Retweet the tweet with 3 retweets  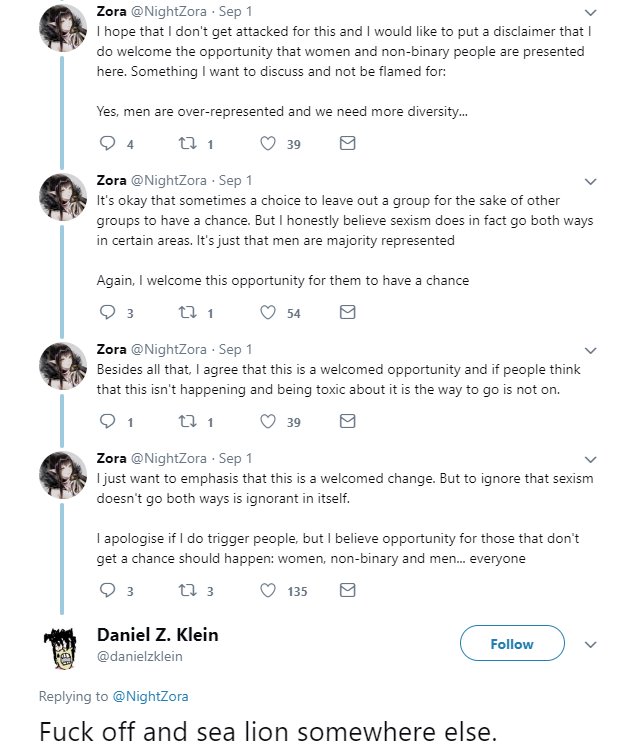[x=188, y=590]
